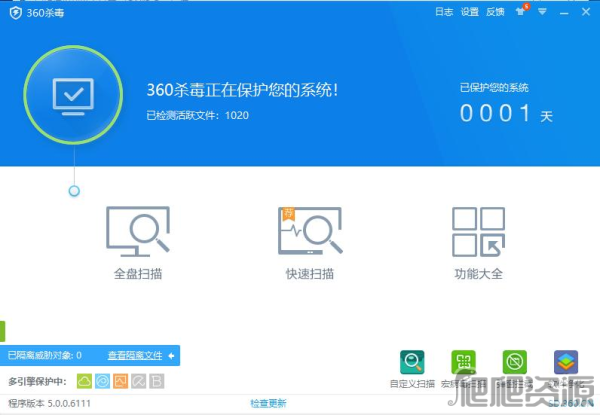600x415 pixels.
Task: Open the skin shirt icon with badge
Action: click(522, 11)
